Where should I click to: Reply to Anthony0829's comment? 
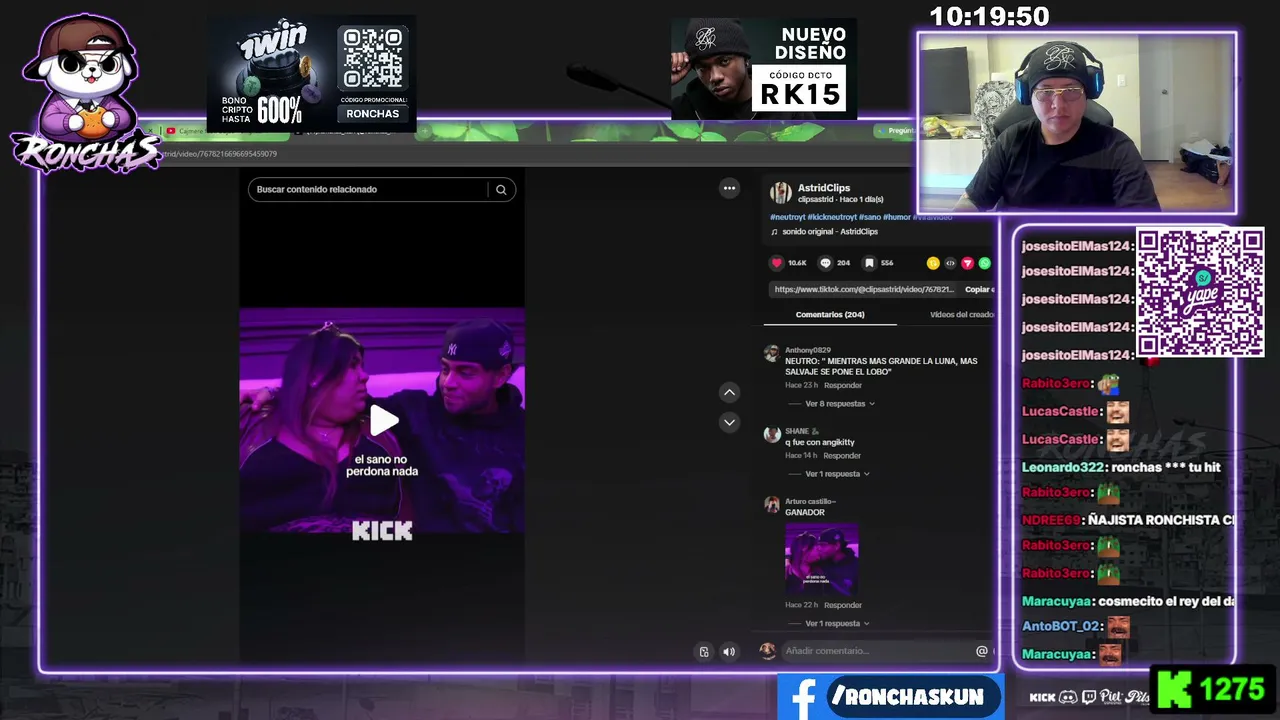(843, 385)
